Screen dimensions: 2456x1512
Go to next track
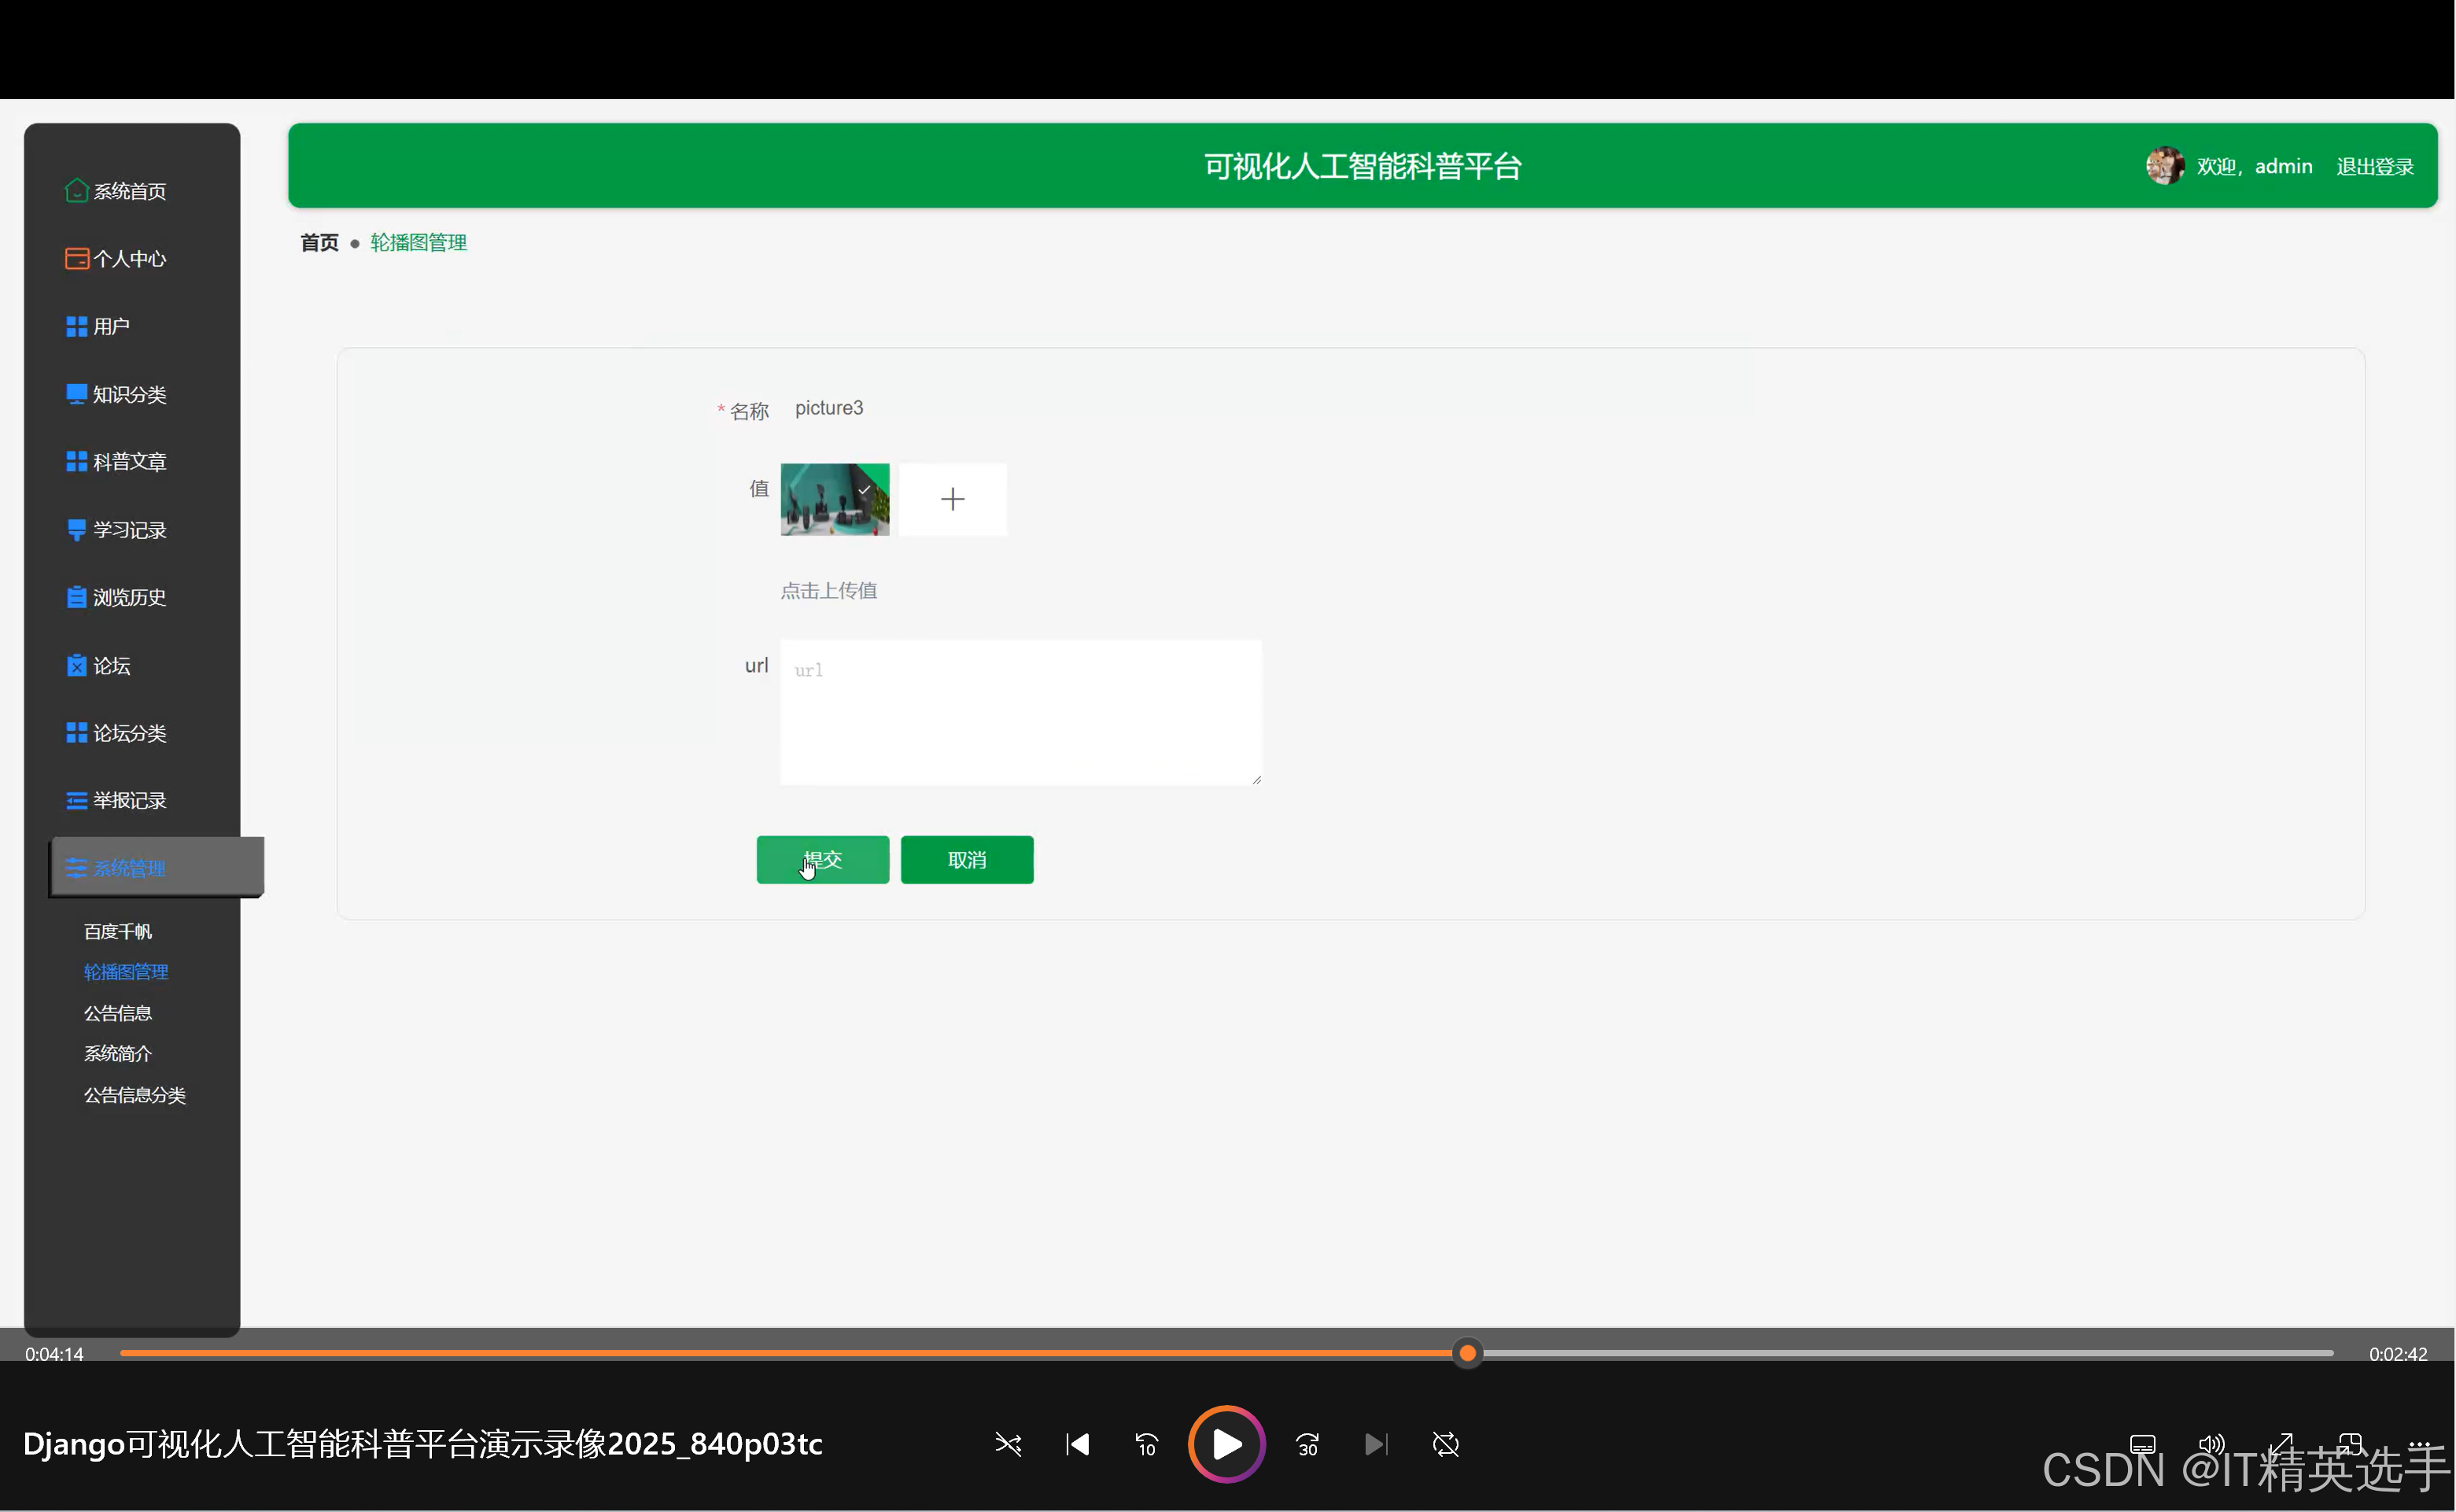point(1376,1444)
